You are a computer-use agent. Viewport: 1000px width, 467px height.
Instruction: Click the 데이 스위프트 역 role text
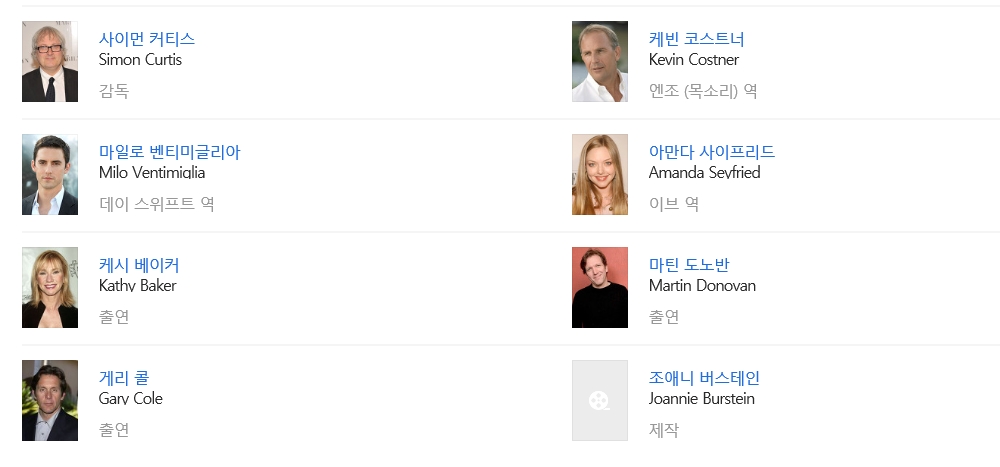[157, 204]
